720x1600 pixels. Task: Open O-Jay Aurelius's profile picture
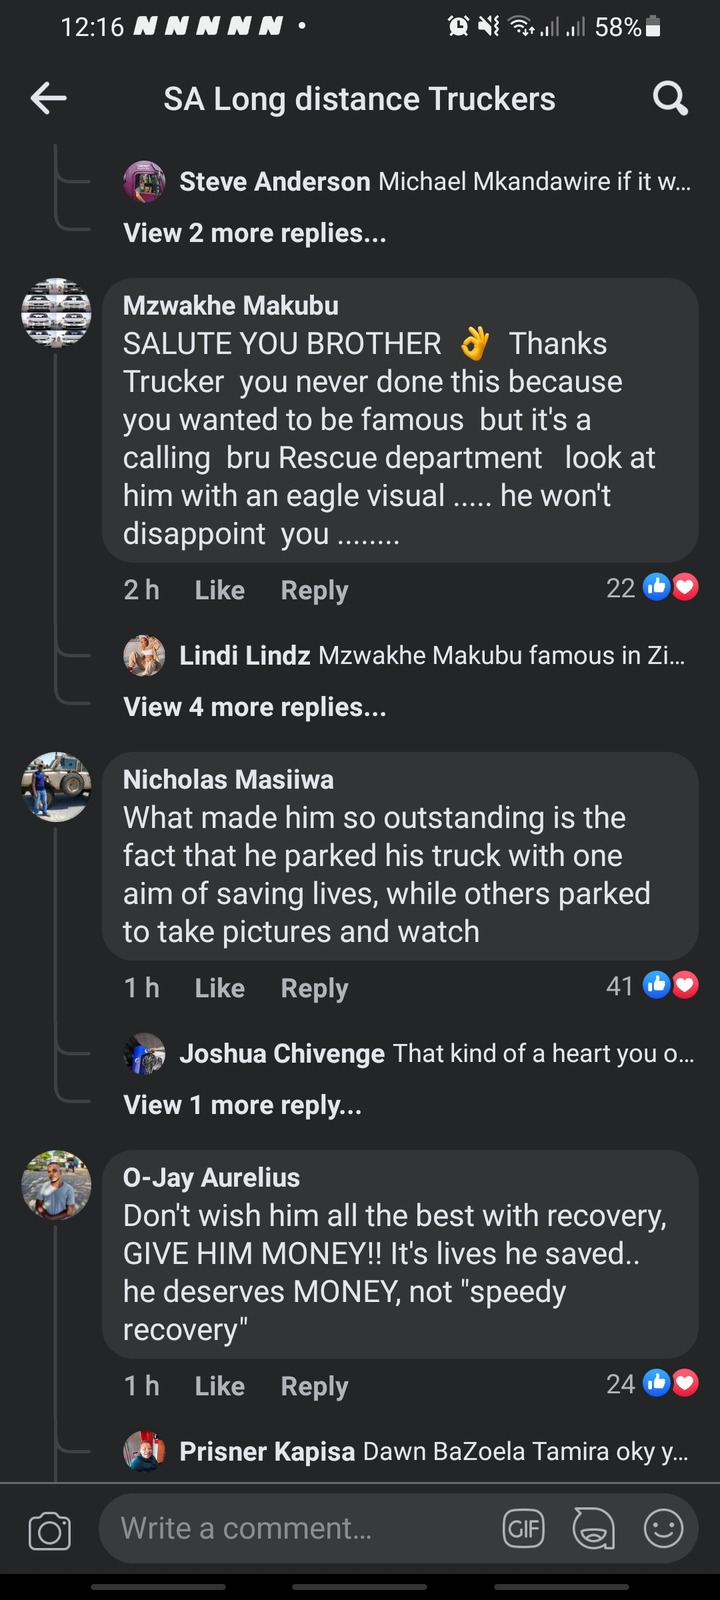pos(56,1185)
